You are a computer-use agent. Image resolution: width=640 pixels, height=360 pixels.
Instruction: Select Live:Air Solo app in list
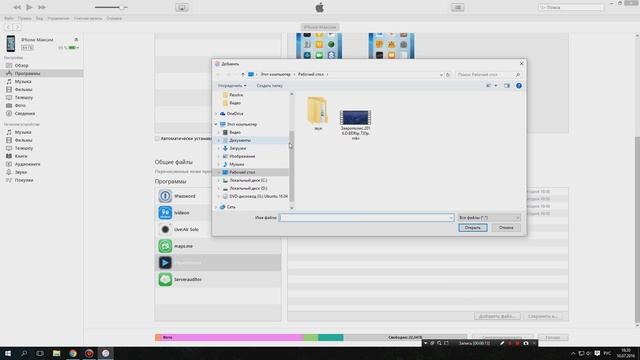(218, 229)
